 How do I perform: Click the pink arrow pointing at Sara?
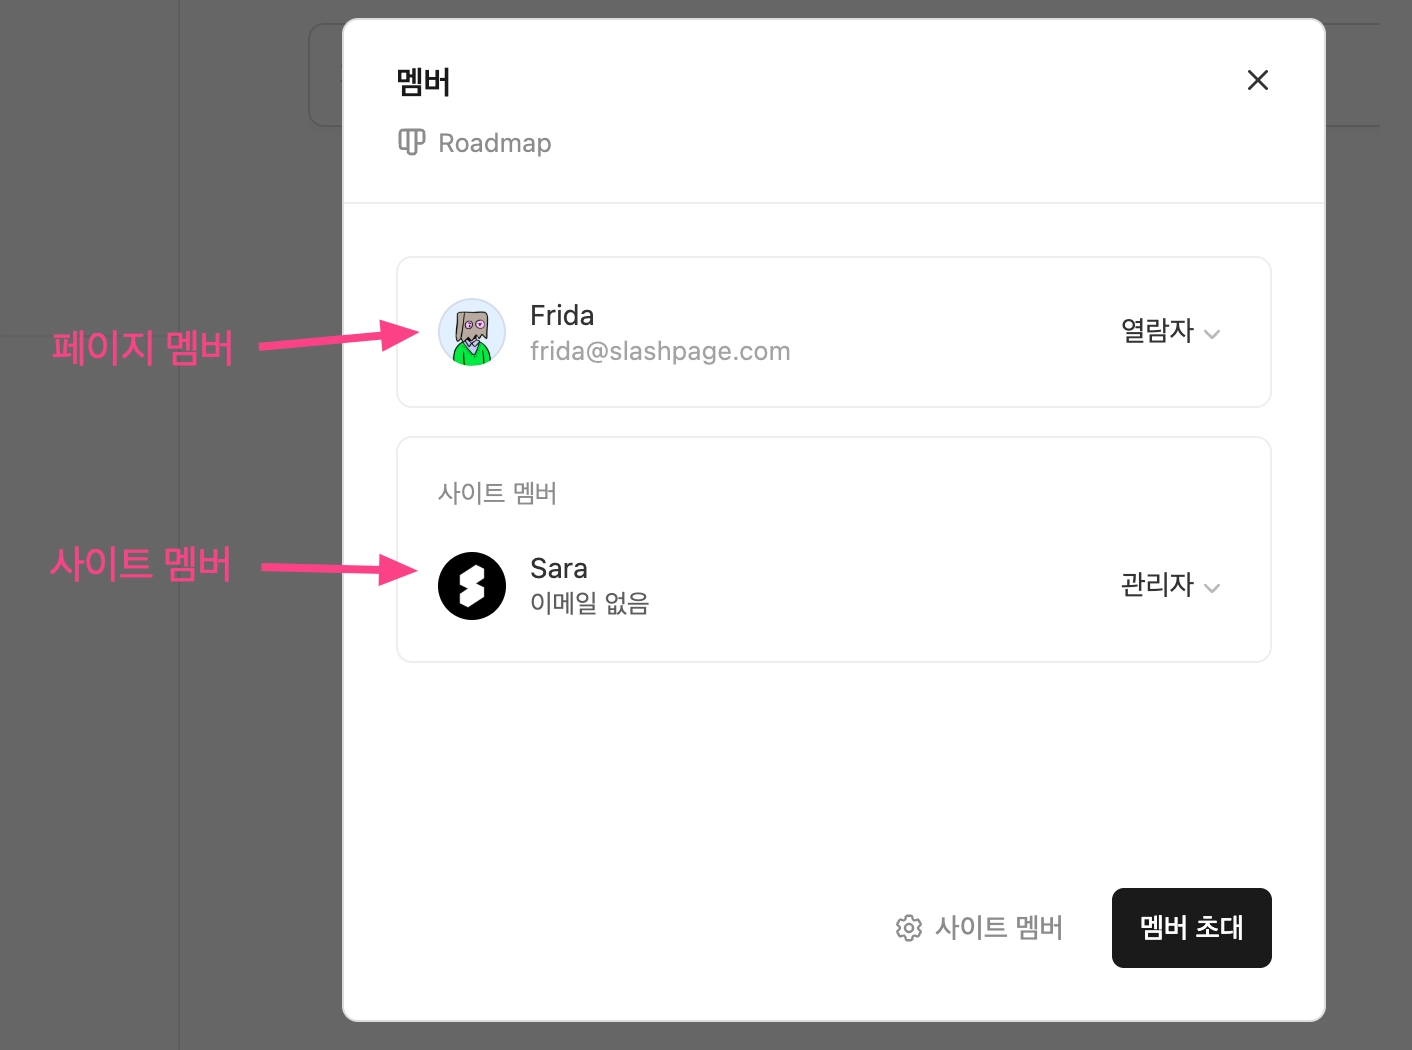coord(339,569)
